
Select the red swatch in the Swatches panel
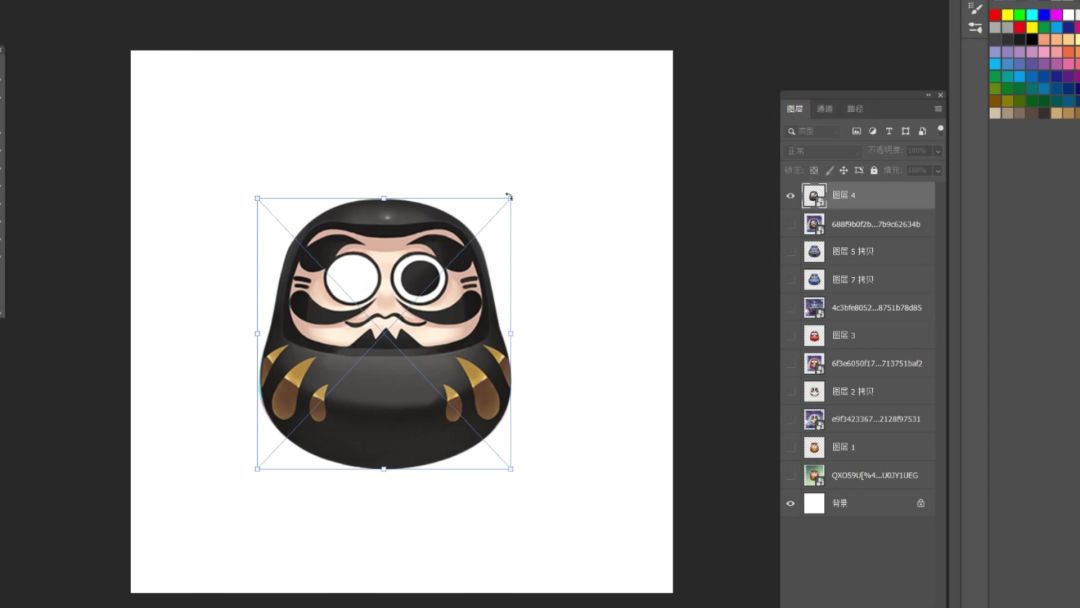point(995,15)
